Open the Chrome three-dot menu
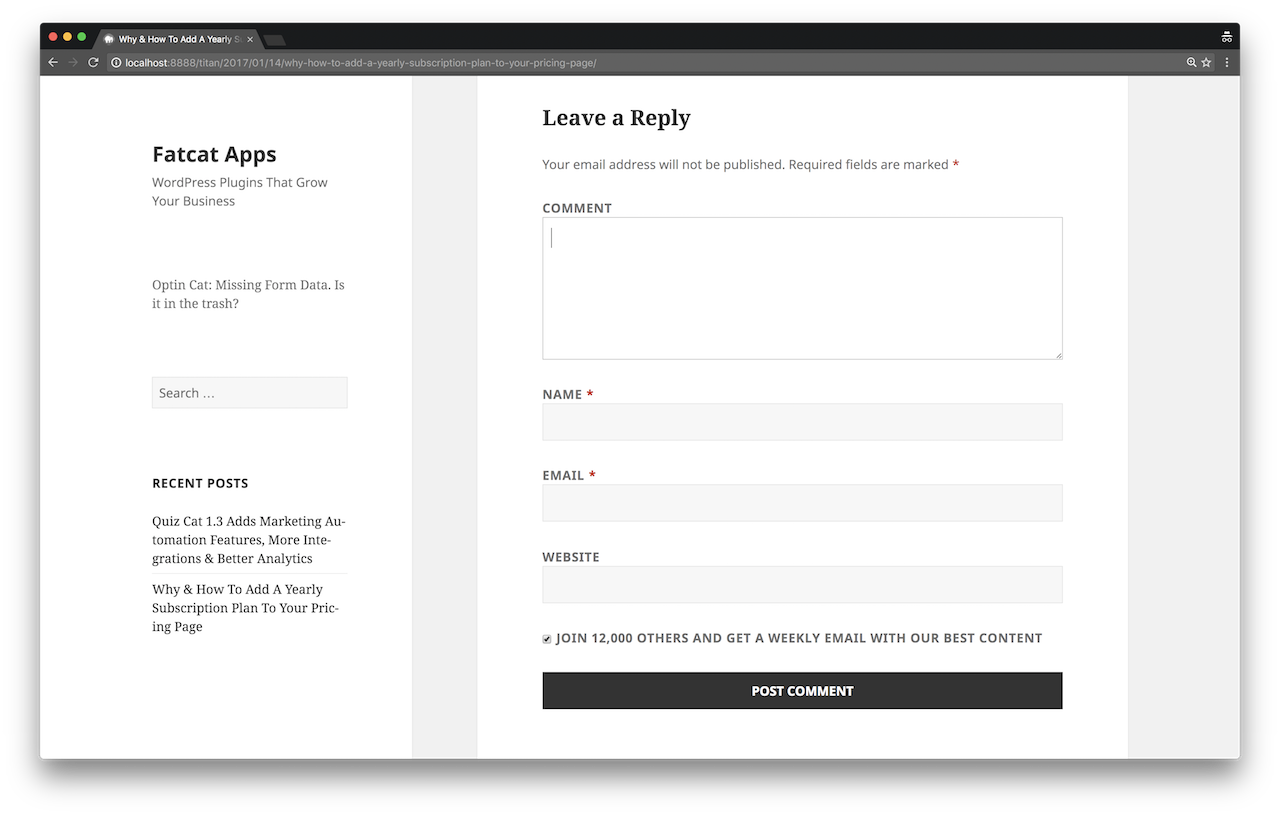The width and height of the screenshot is (1280, 816). click(1227, 62)
